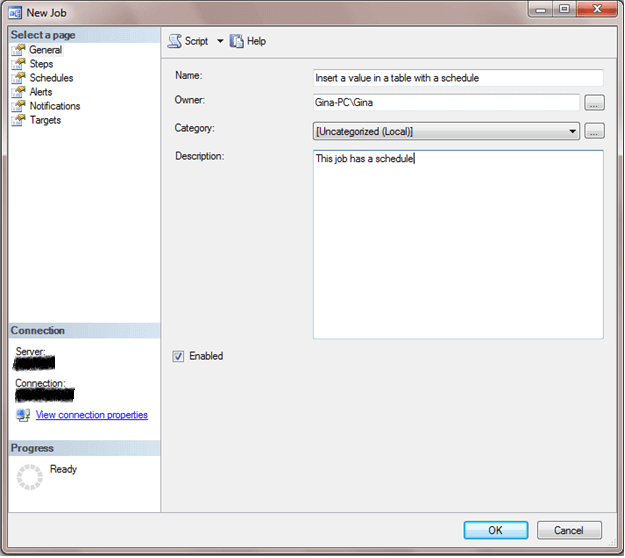
Task: Open the Targets page
Action: 45,120
